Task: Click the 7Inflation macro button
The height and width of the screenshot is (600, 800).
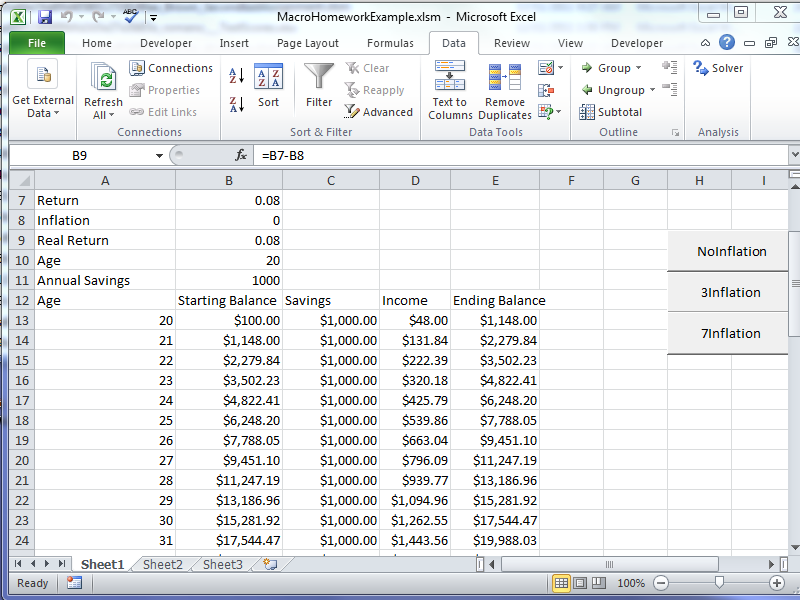Action: pyautogui.click(x=732, y=334)
